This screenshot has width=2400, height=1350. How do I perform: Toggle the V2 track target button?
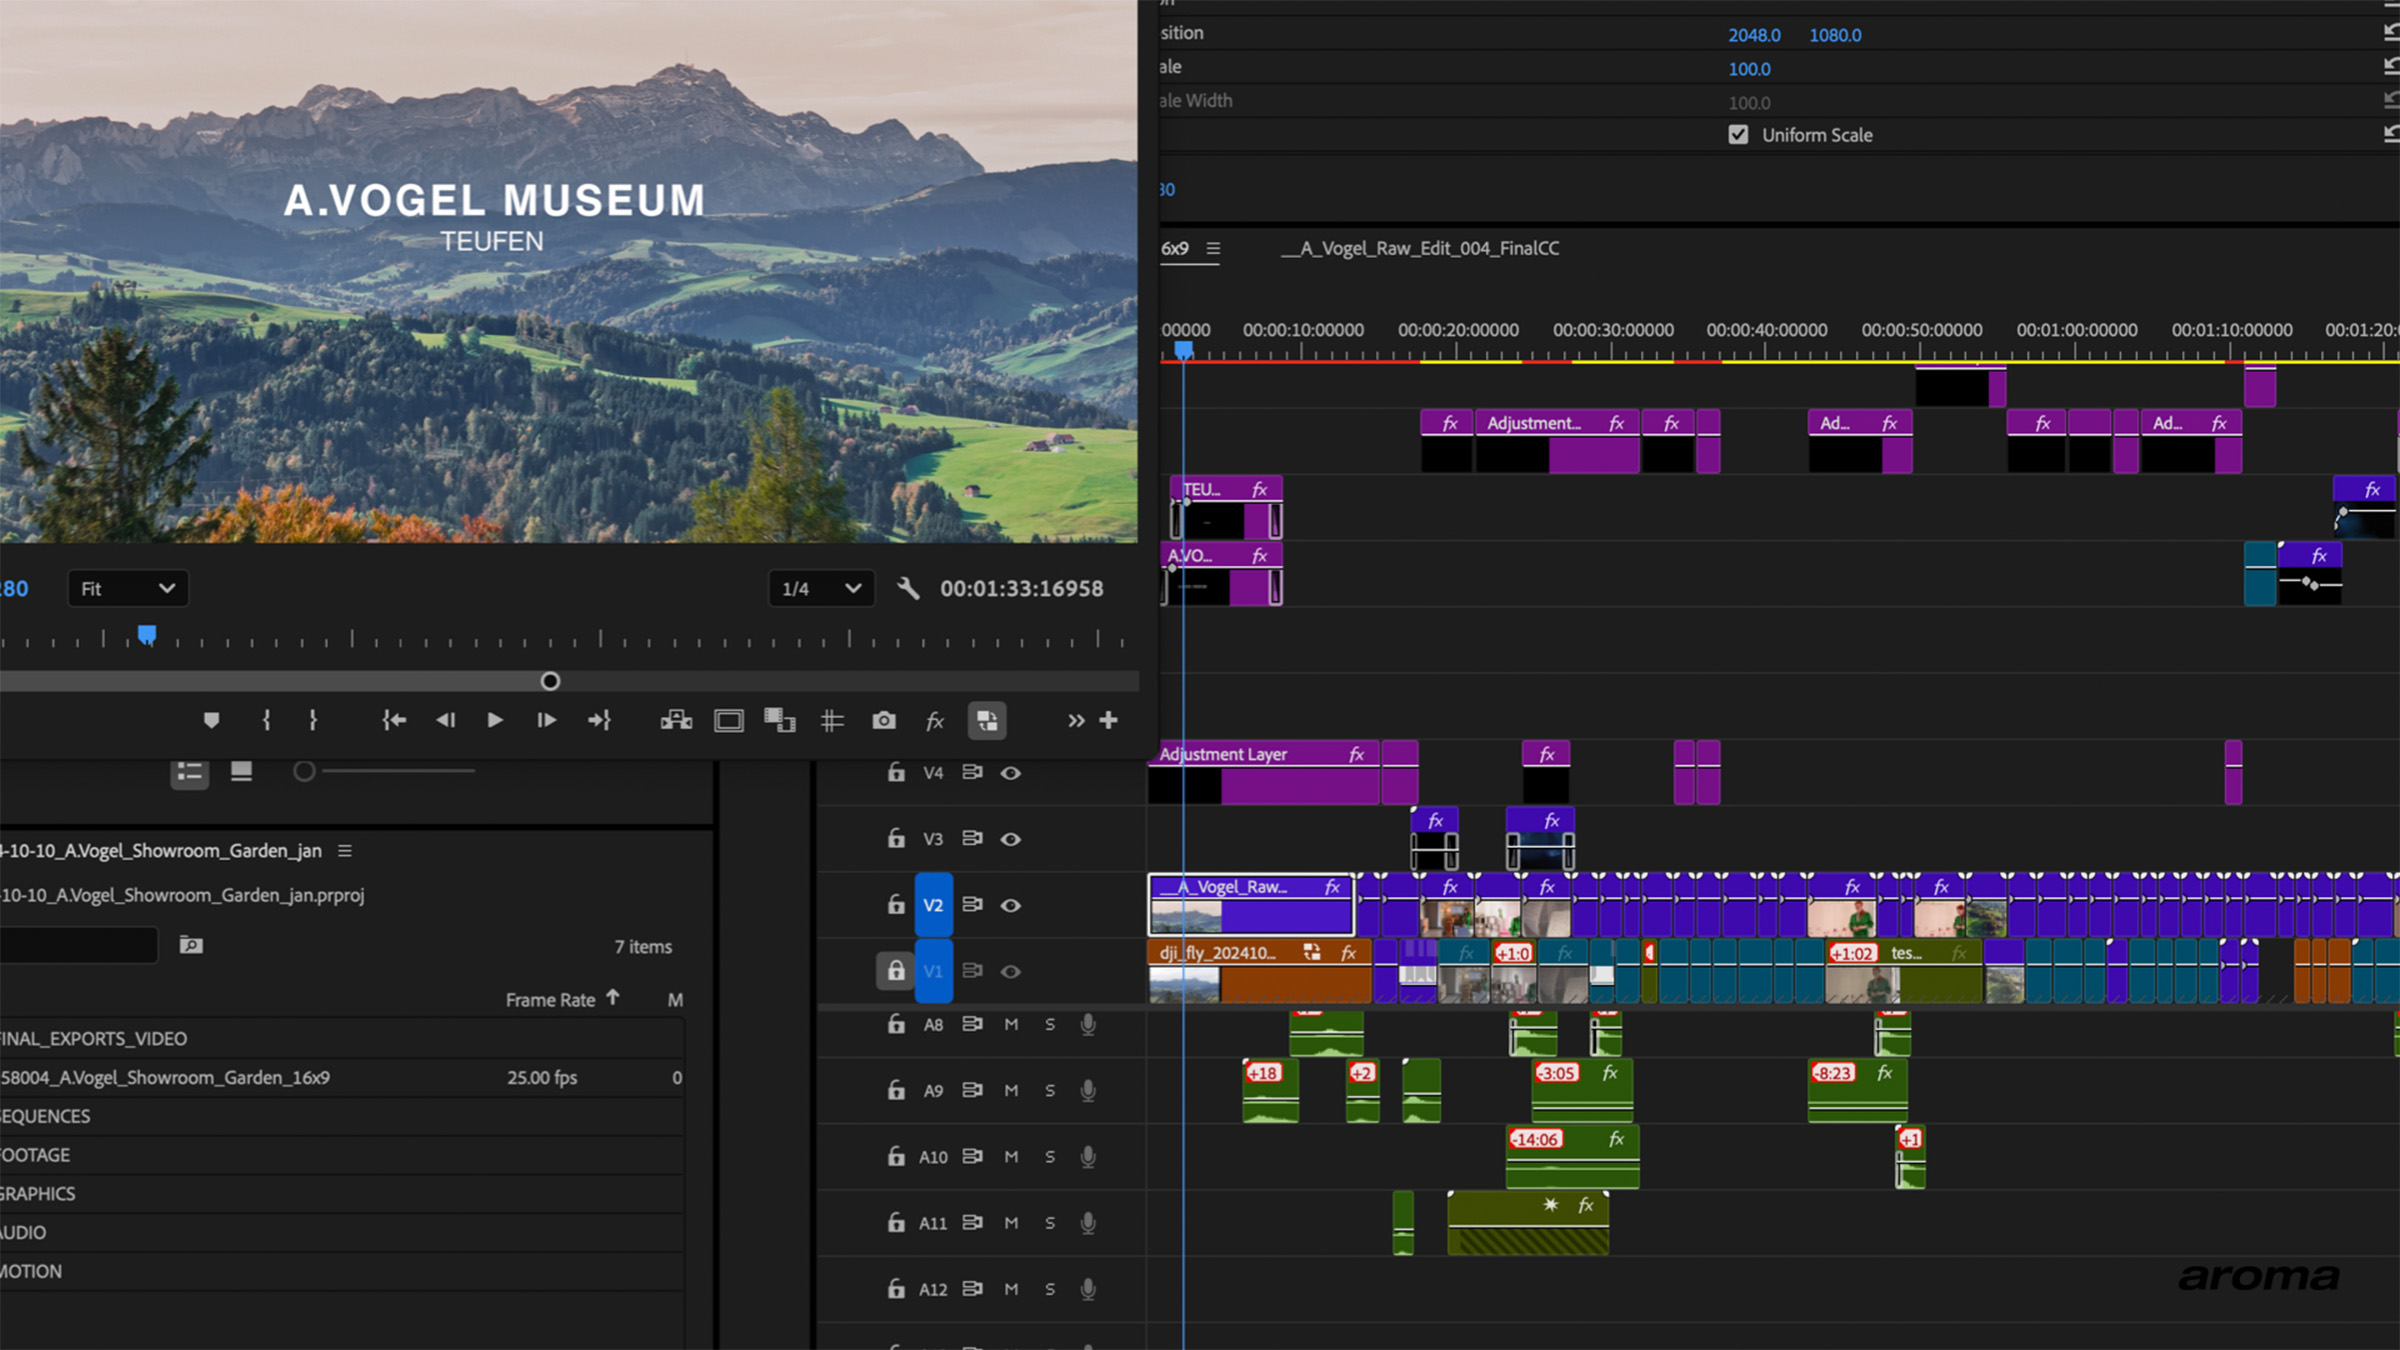tap(933, 905)
